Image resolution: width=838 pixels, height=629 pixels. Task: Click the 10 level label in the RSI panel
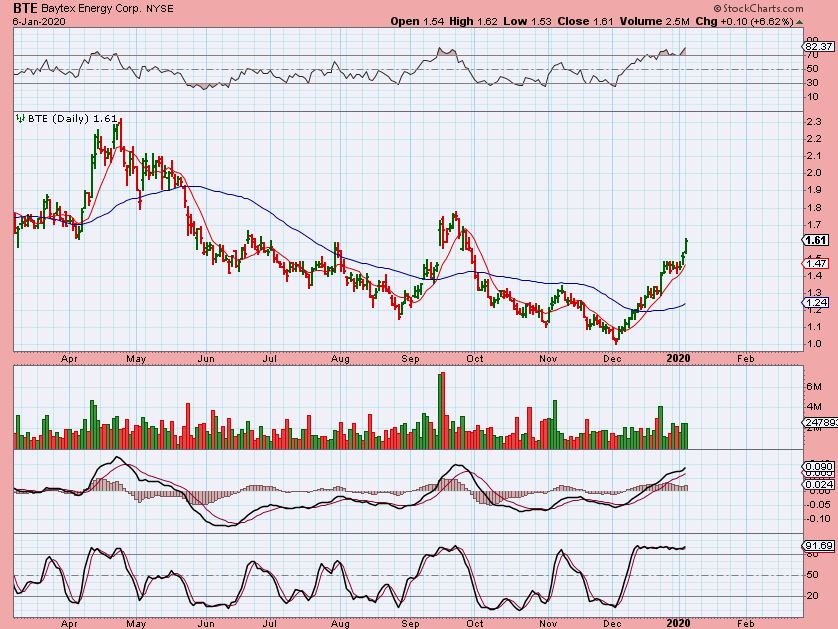(812, 97)
